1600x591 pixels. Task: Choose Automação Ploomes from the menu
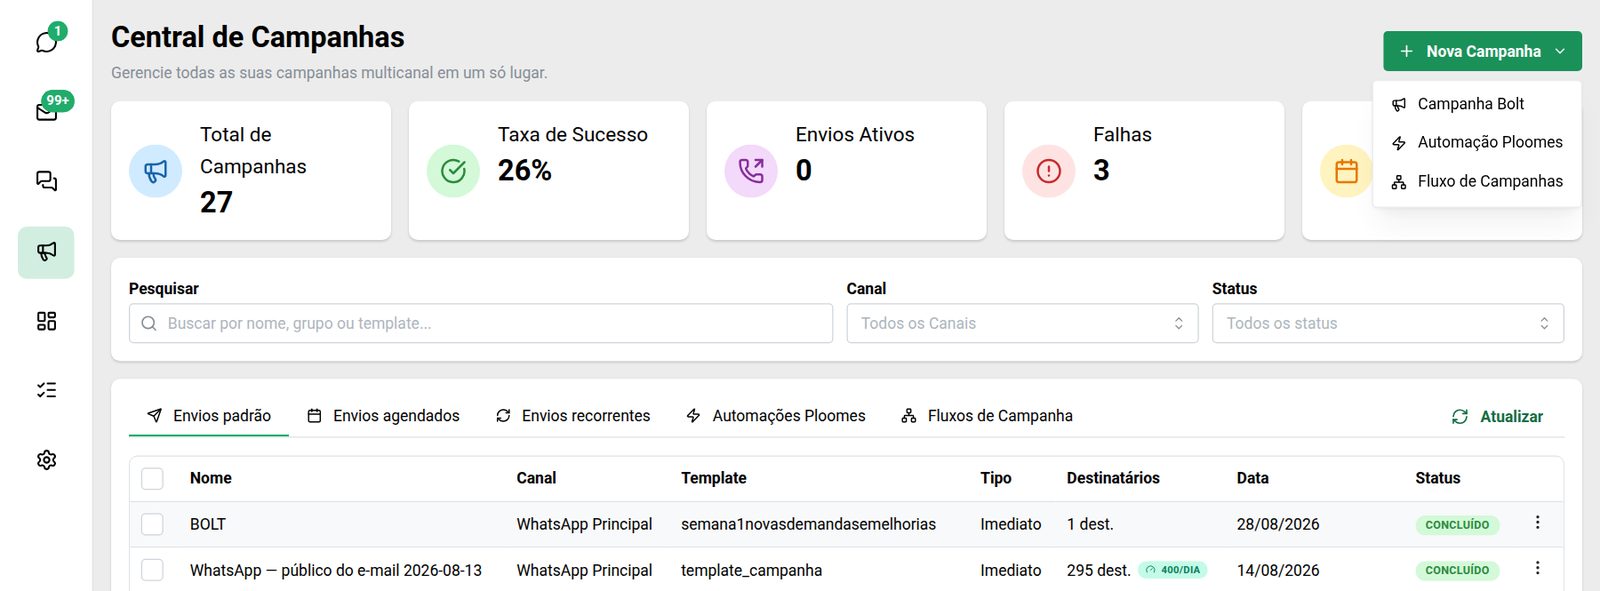coord(1477,143)
